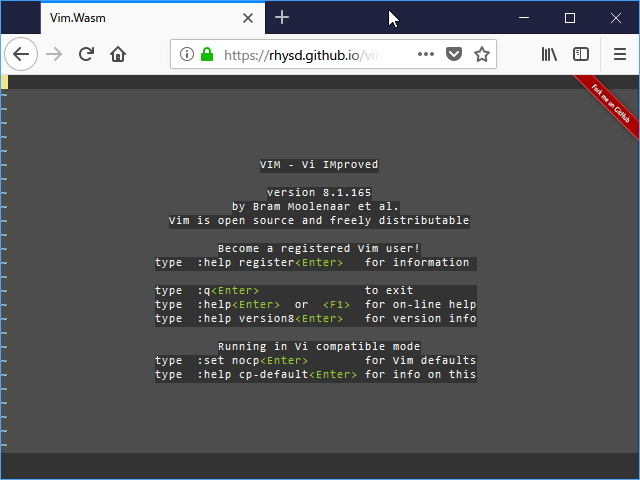Save page to Pocket
Screen dimensions: 640x480
click(x=453, y=54)
